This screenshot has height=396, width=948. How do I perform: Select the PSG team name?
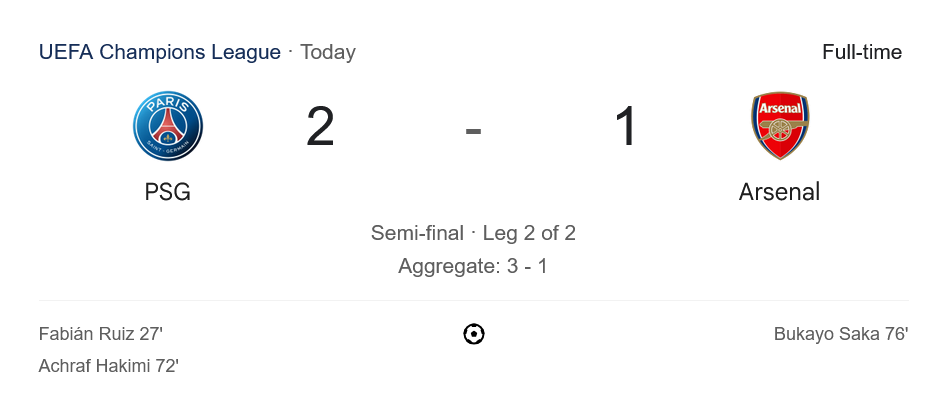click(x=167, y=192)
